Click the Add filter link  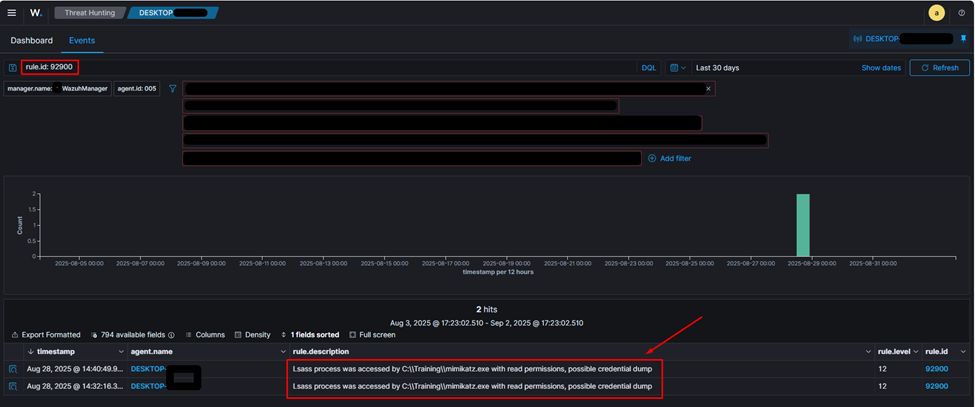[x=675, y=158]
